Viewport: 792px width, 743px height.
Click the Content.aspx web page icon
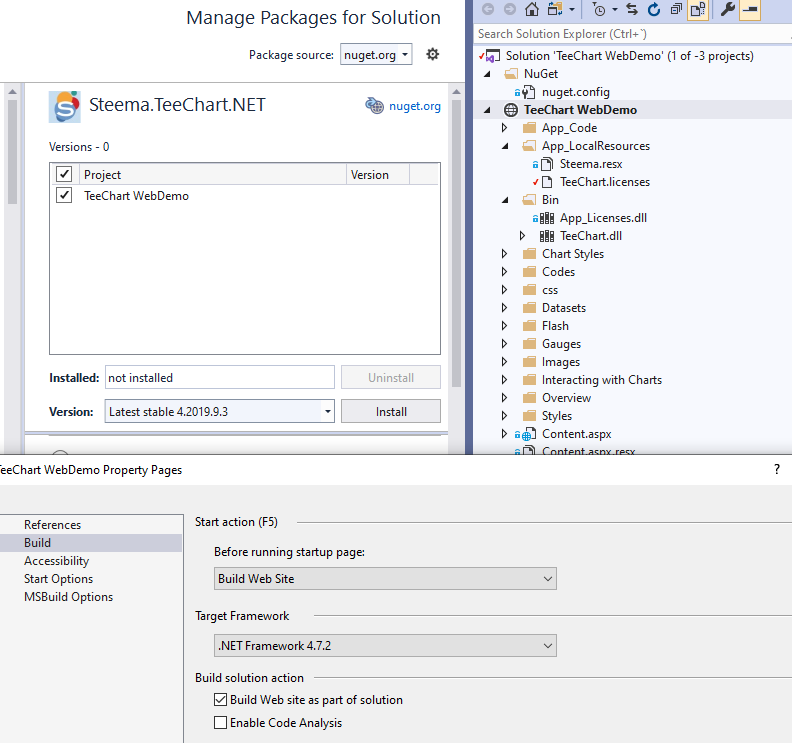point(528,434)
